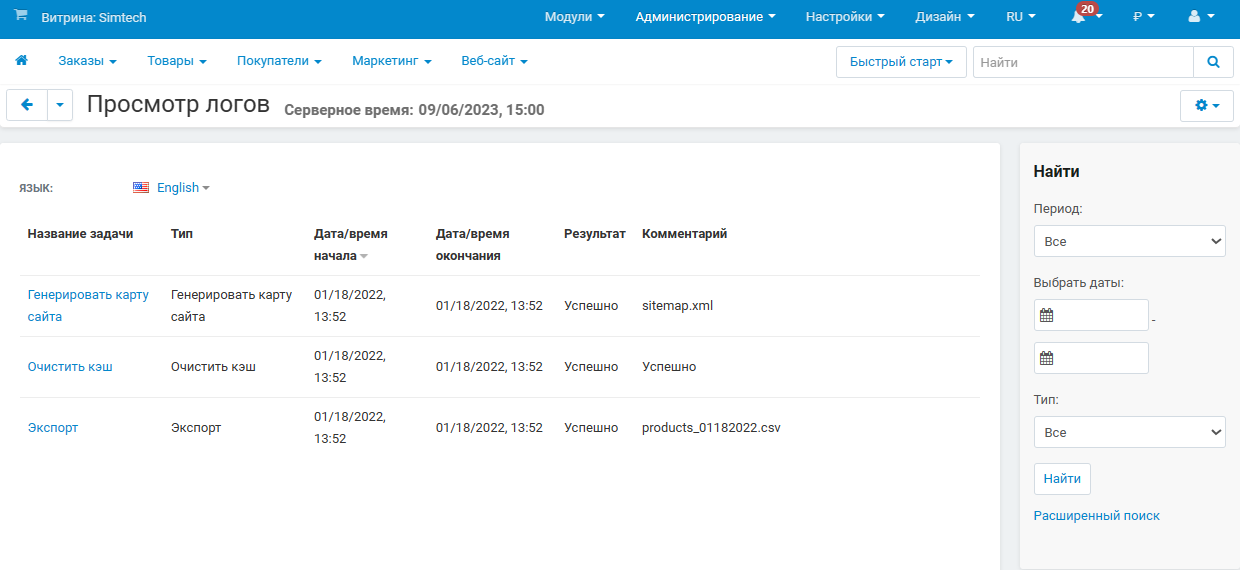Image resolution: width=1240 pixels, height=570 pixels.
Task: Open the Маркетинг menu
Action: click(392, 61)
